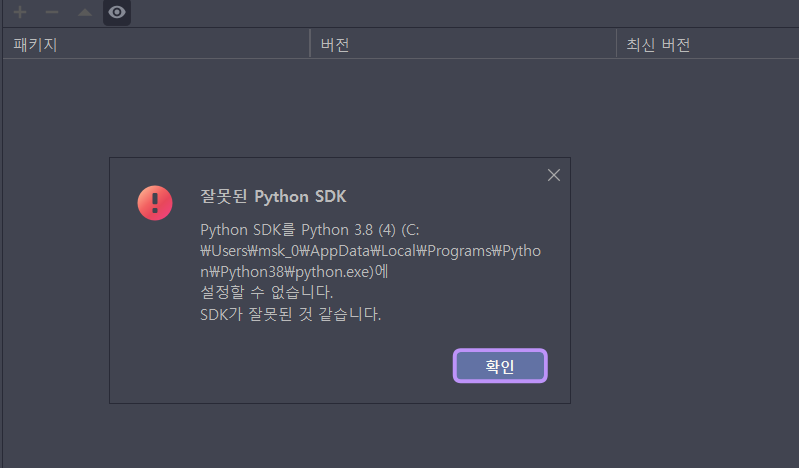Click the 잘못된 Python SDK dialog title

[x=273, y=196]
